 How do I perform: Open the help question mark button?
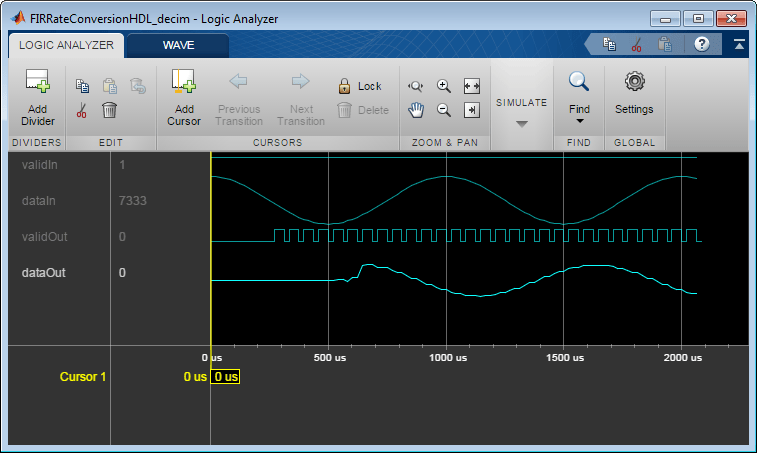click(x=701, y=44)
